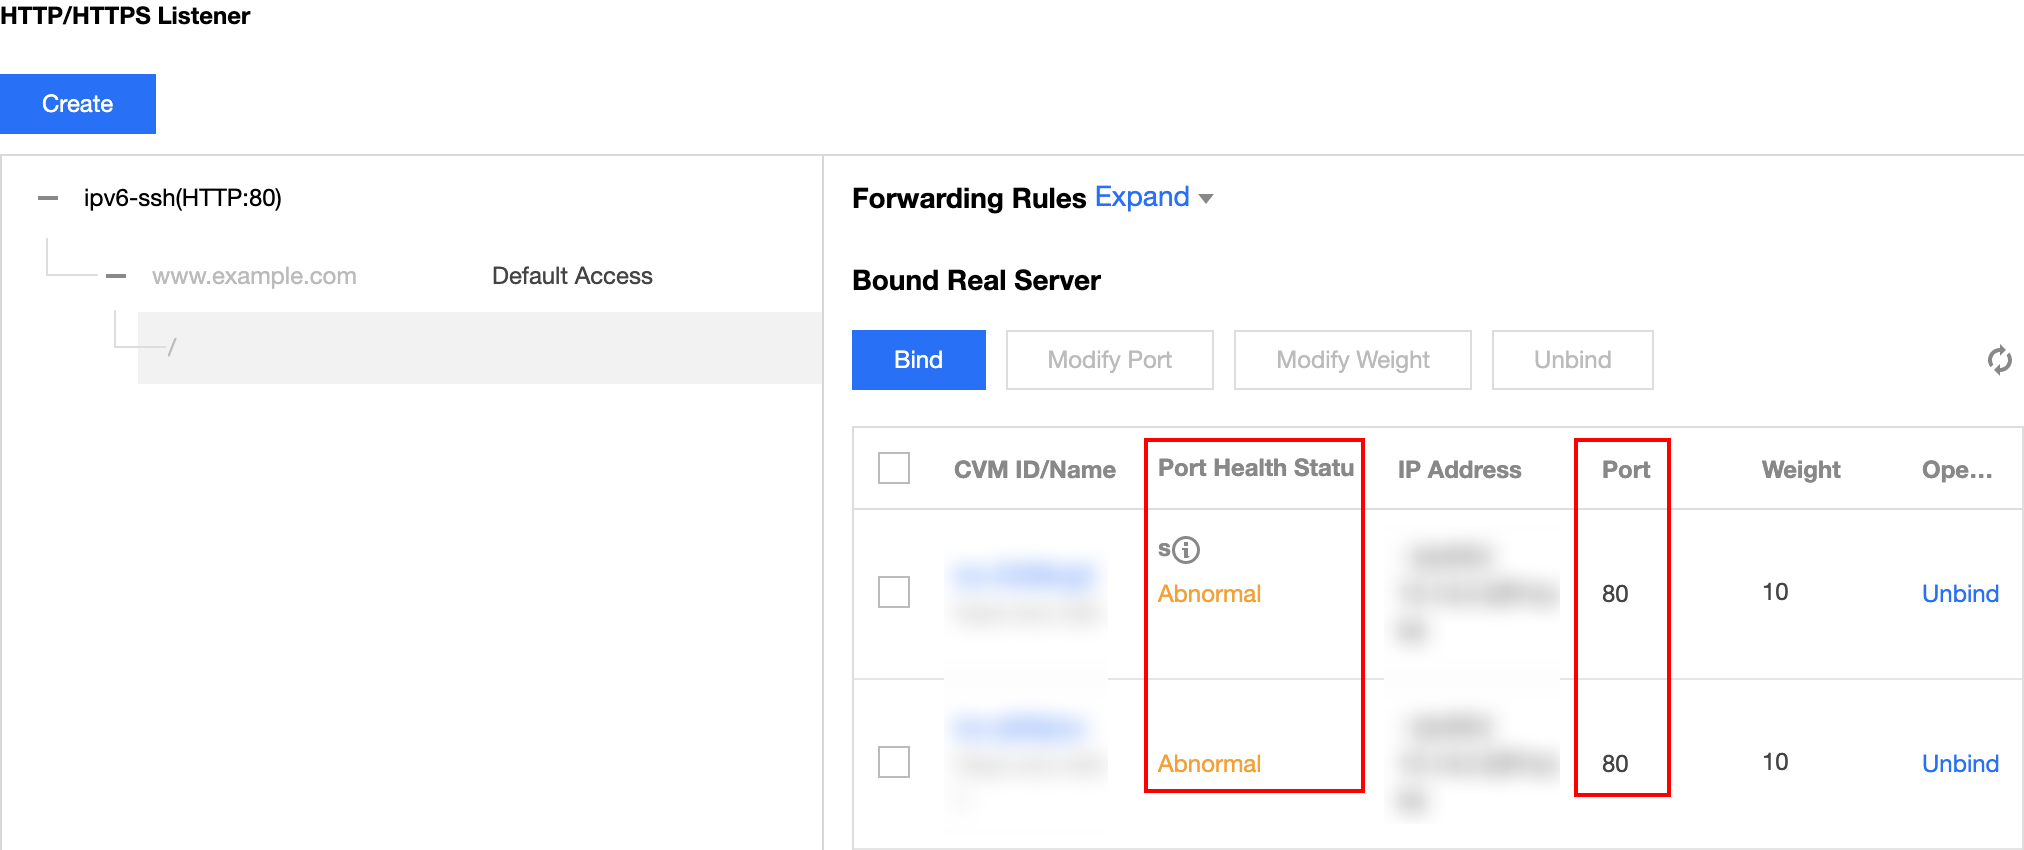Image resolution: width=2024 pixels, height=850 pixels.
Task: Expand the Forwarding Rules section
Action: (1142, 197)
